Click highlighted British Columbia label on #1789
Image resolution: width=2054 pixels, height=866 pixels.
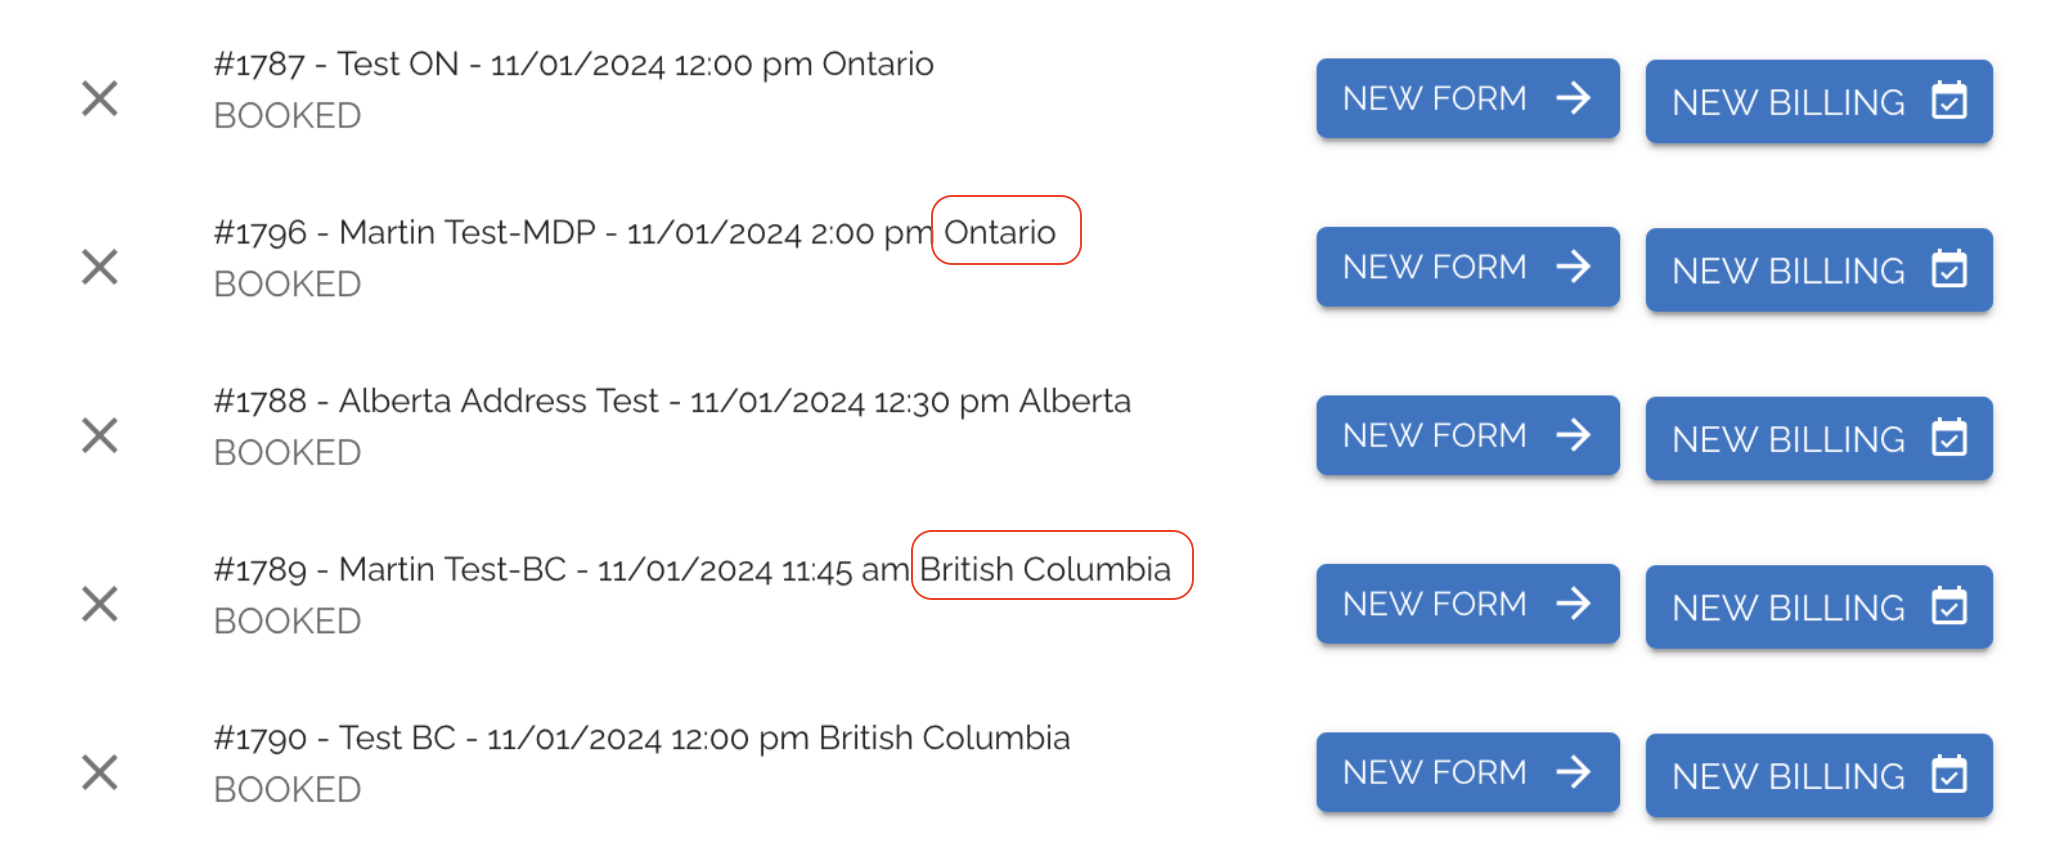[x=1045, y=569]
